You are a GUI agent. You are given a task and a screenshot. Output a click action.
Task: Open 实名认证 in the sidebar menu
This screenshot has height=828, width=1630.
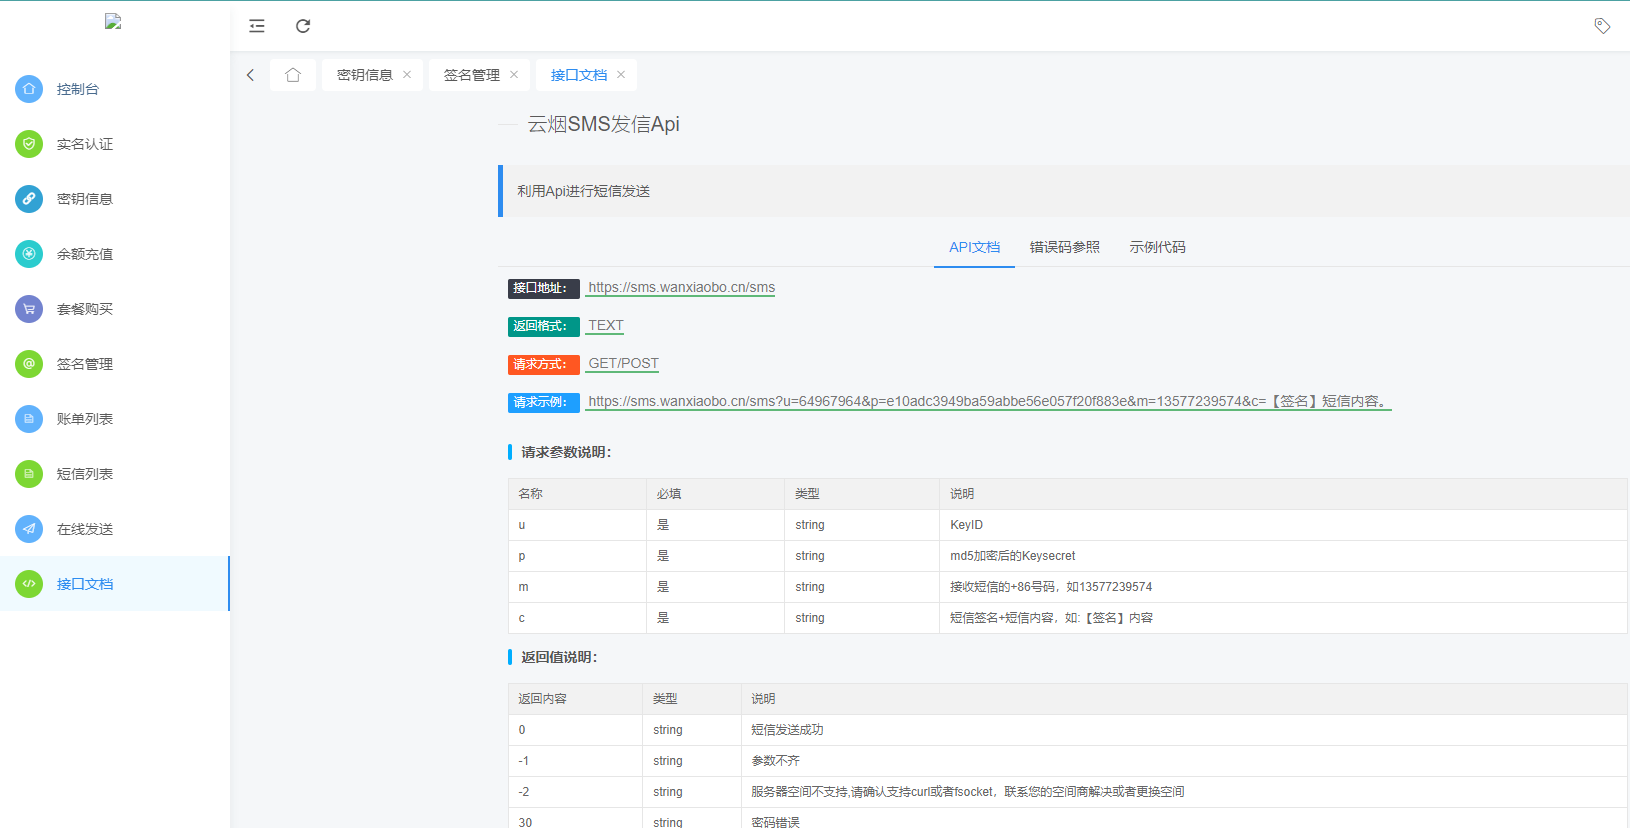(x=115, y=144)
